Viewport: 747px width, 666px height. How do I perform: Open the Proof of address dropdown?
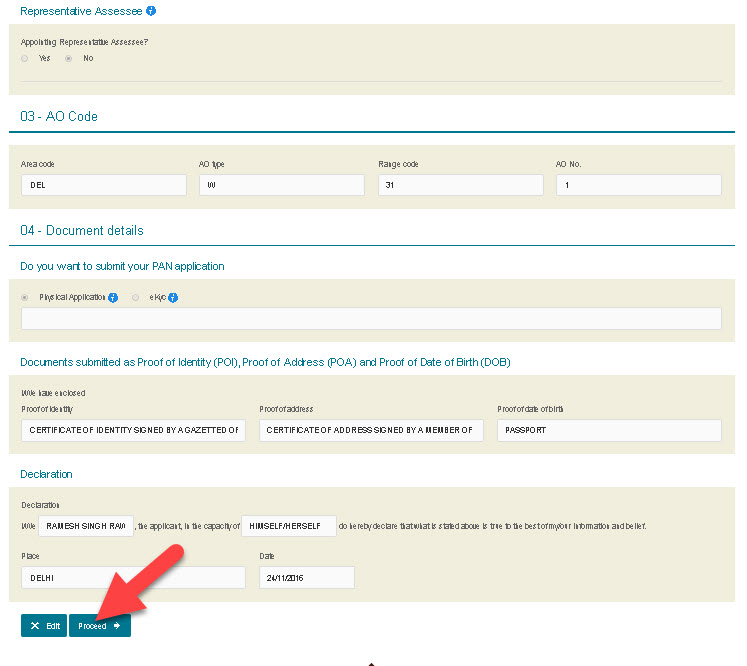(371, 430)
